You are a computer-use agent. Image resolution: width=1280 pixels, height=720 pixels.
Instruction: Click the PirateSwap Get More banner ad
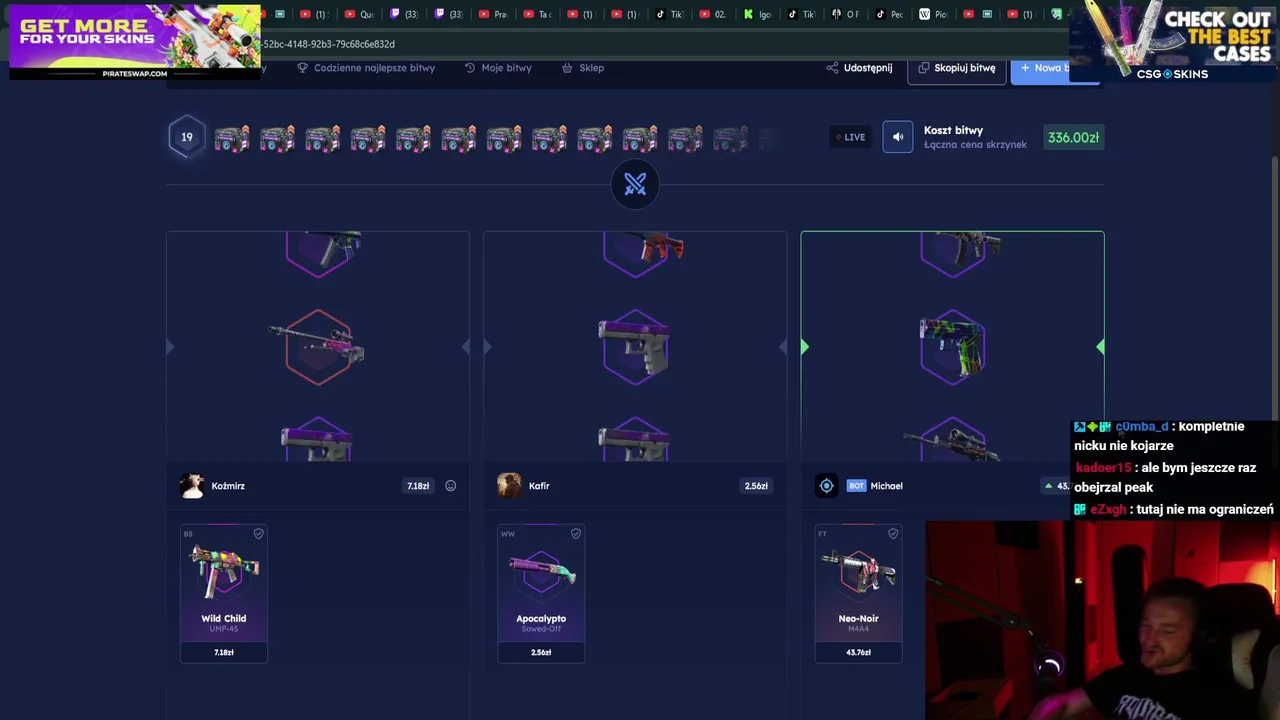tap(135, 41)
